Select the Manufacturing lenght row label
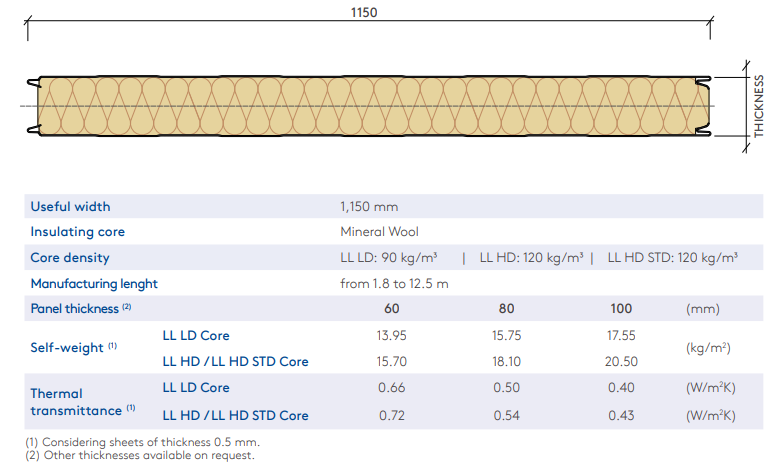784x468 pixels. [x=94, y=284]
